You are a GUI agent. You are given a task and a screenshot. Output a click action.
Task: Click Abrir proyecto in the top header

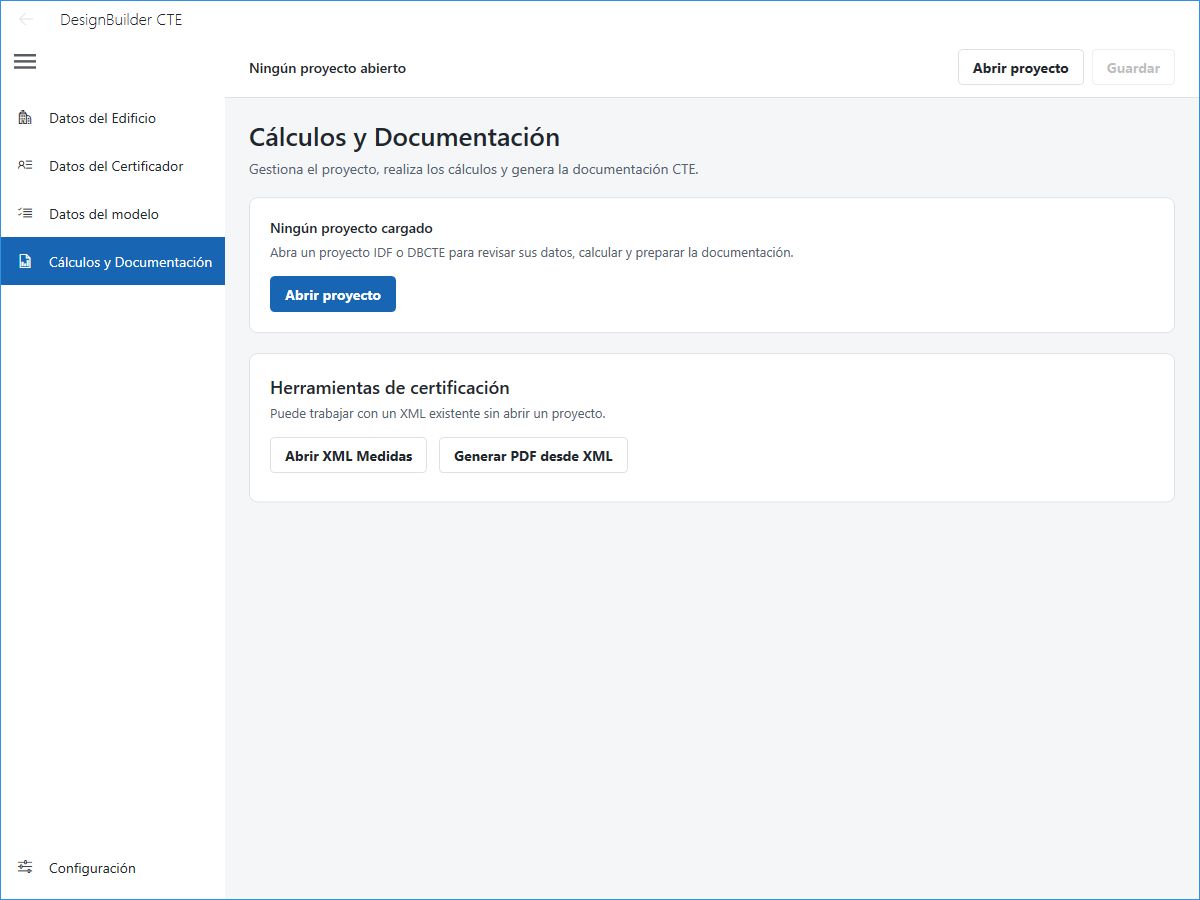pyautogui.click(x=1021, y=68)
